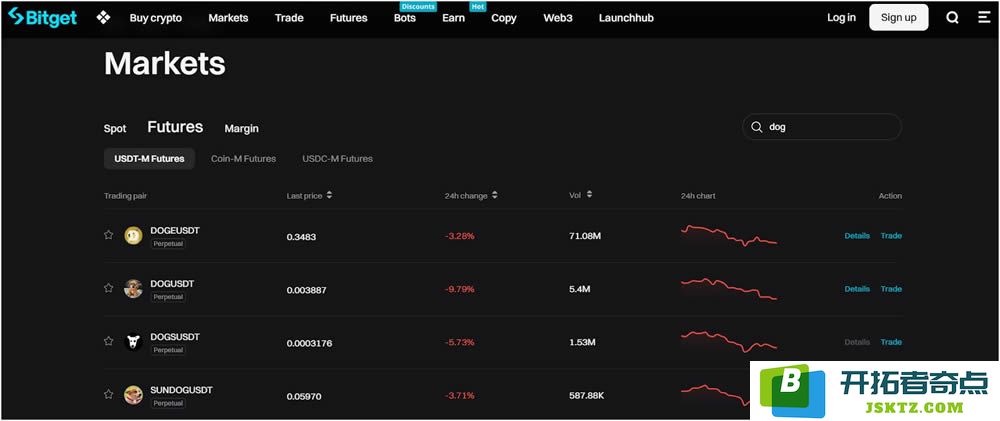Click last price 0.05970
Screen dimensions: 1000x421
pos(304,396)
